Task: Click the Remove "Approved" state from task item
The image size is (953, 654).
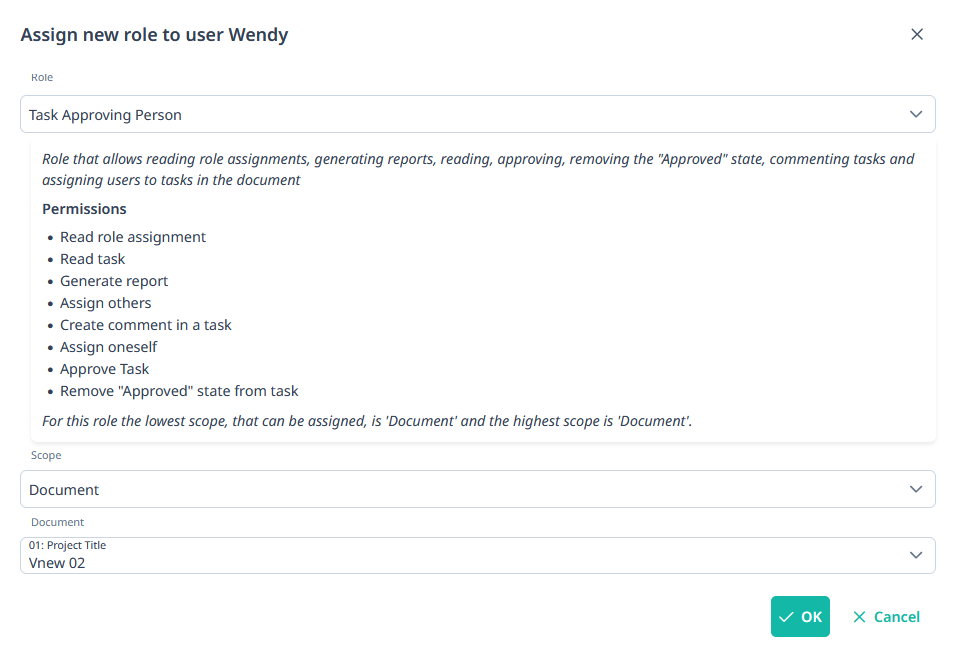Action: pos(179,391)
